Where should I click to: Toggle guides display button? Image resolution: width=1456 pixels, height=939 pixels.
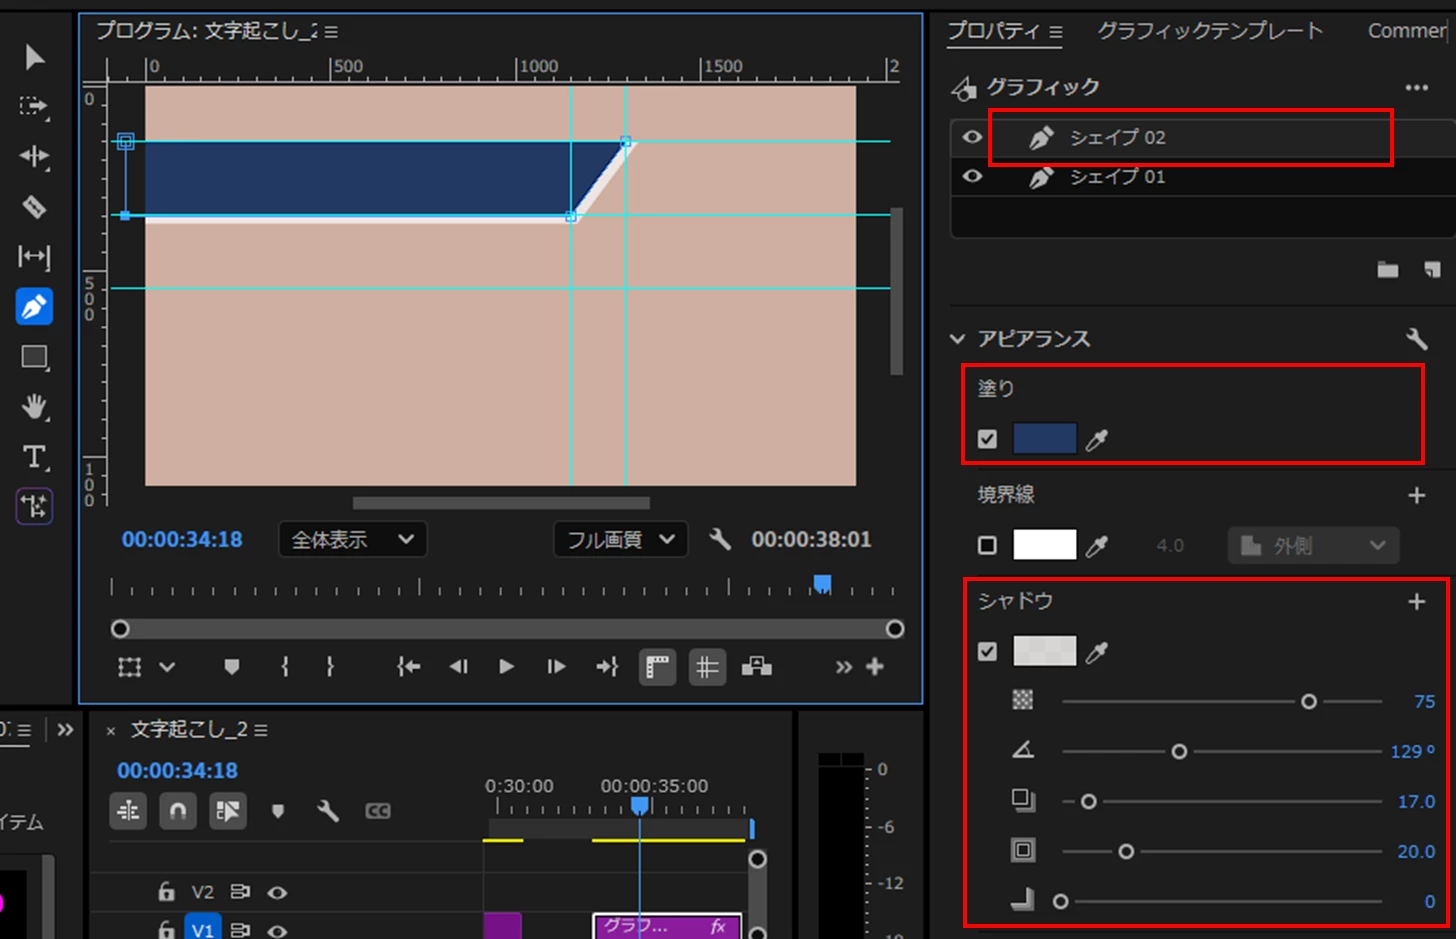pos(707,667)
